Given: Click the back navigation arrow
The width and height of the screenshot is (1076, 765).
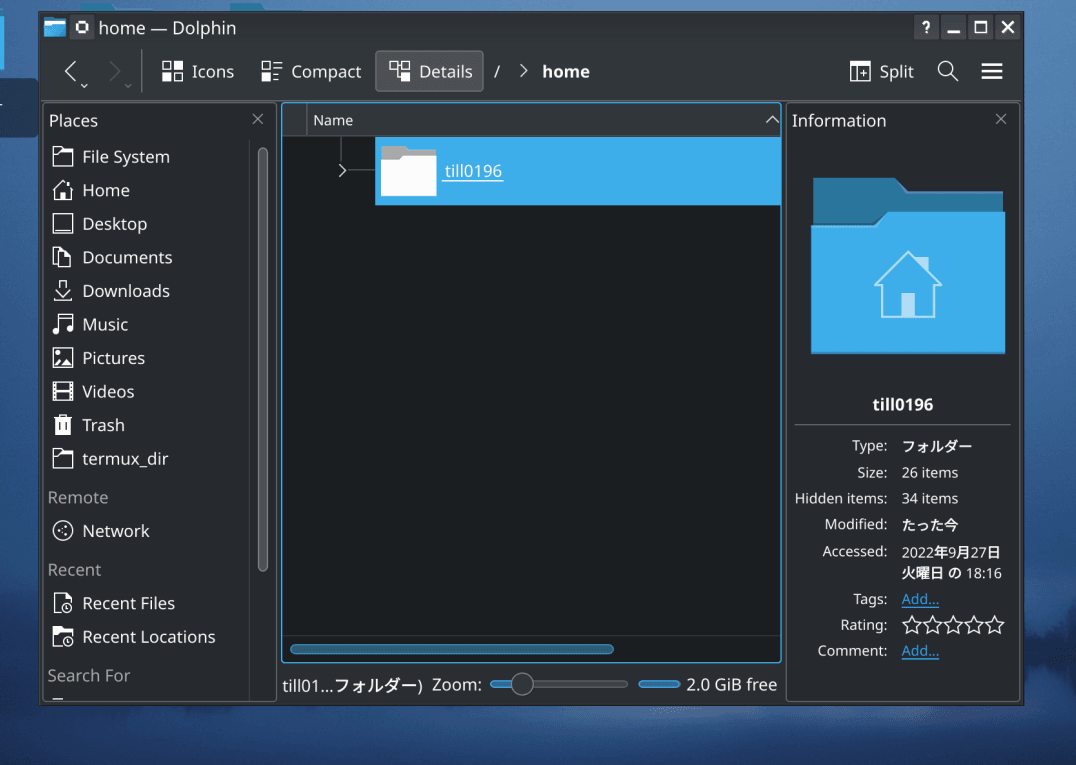Looking at the screenshot, I should tap(71, 71).
